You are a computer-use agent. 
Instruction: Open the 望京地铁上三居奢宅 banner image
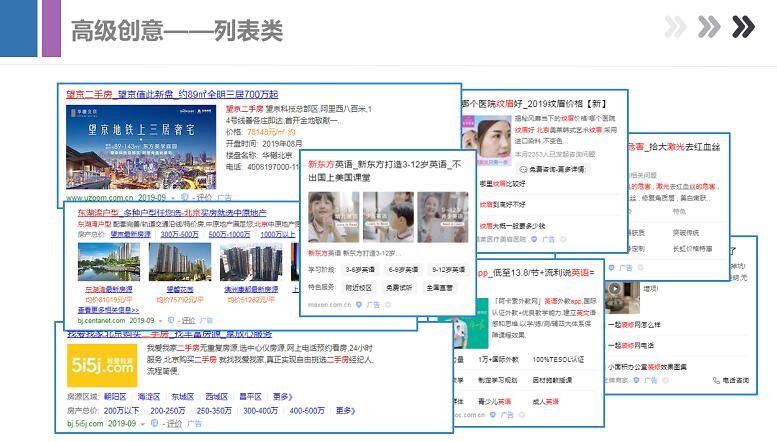point(140,144)
